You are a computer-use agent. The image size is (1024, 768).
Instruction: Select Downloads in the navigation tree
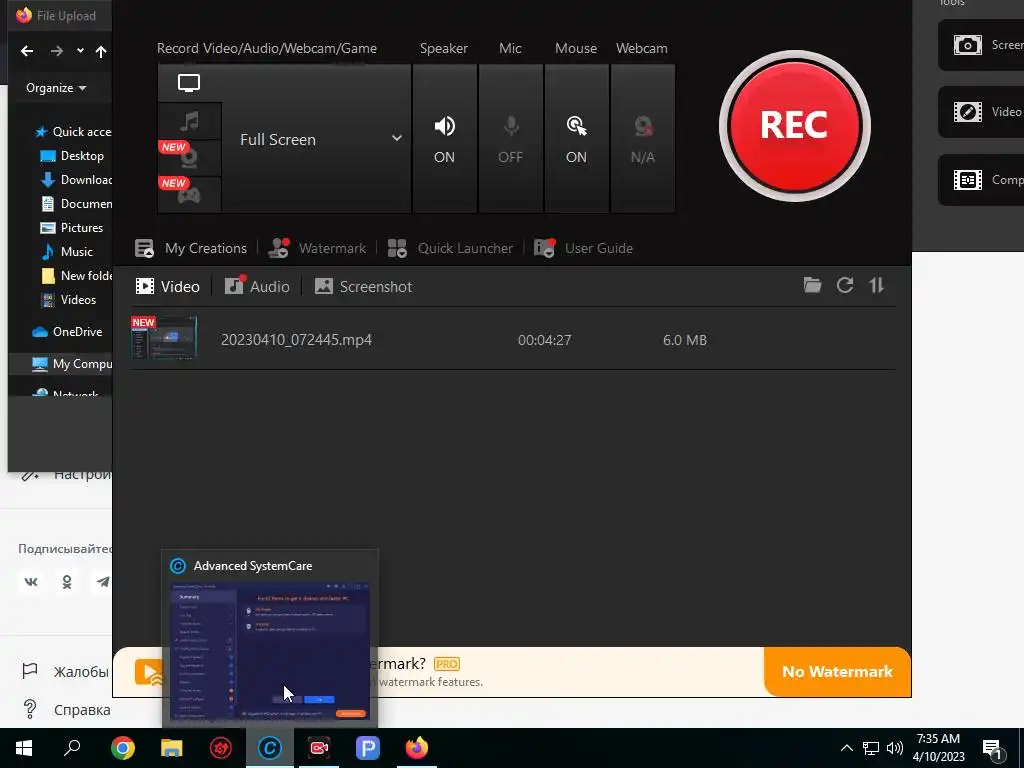click(x=76, y=180)
